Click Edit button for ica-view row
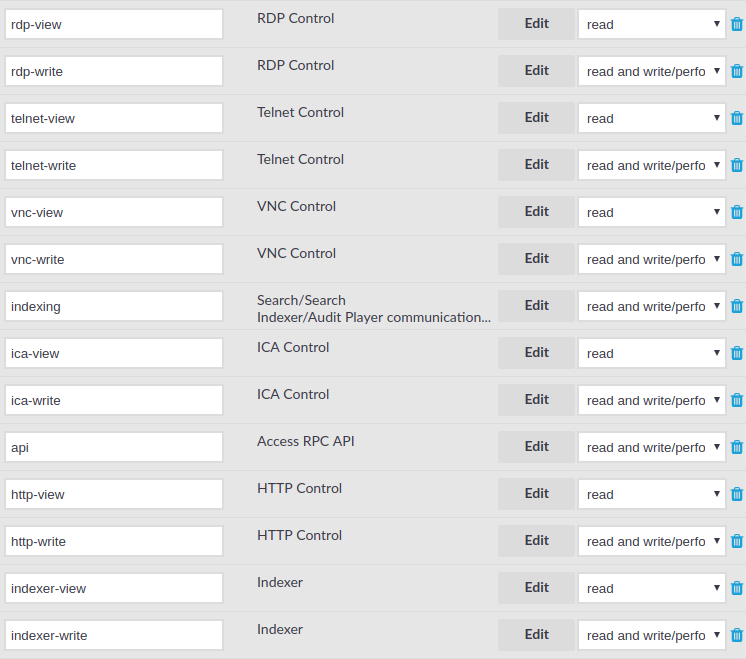This screenshot has width=746, height=659. [x=536, y=353]
